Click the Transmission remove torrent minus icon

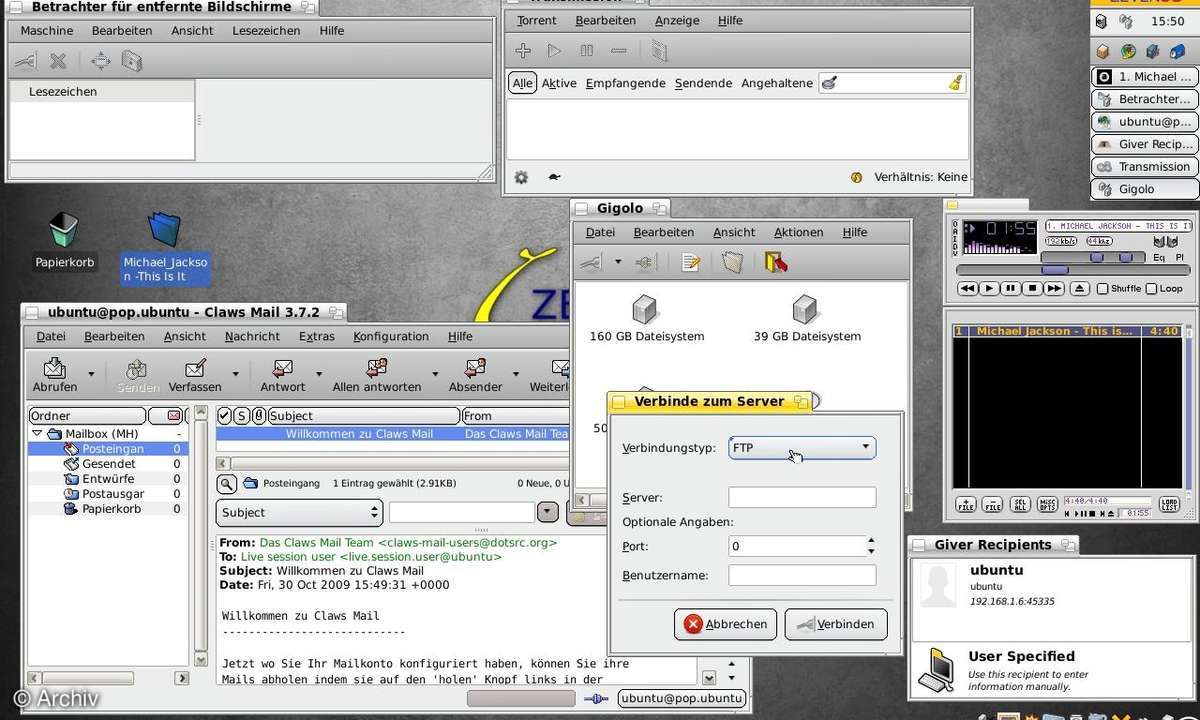(x=619, y=50)
